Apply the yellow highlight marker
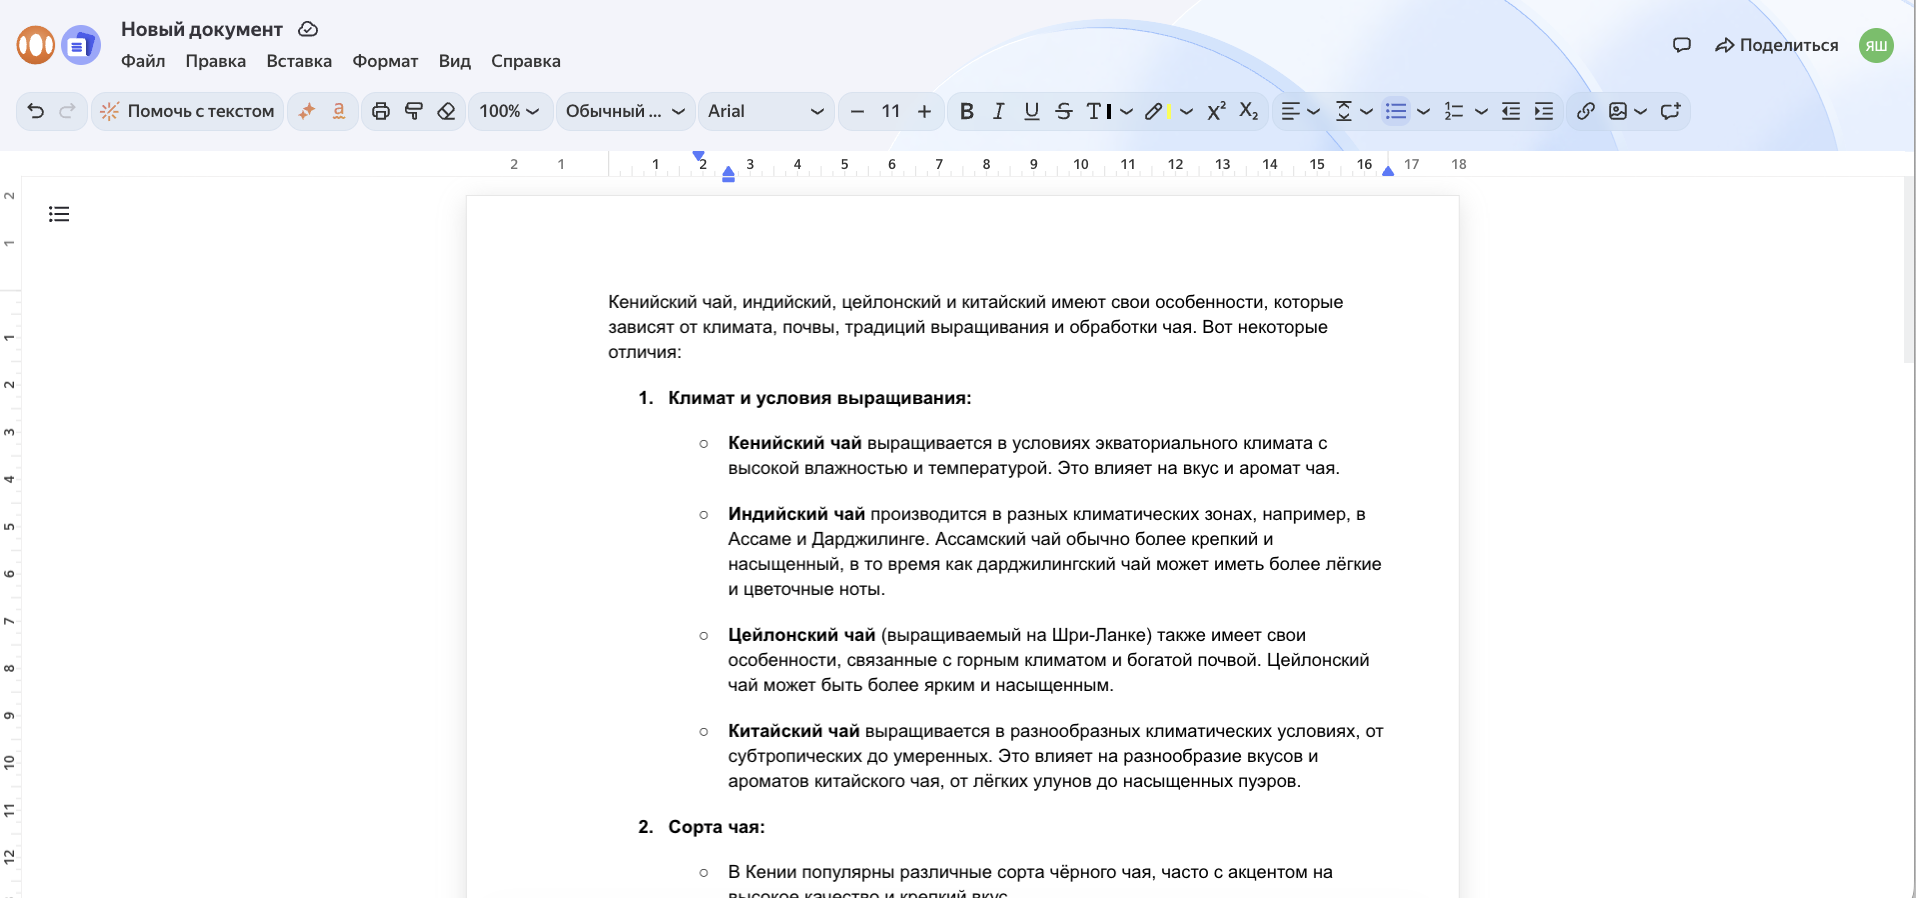 (1157, 111)
